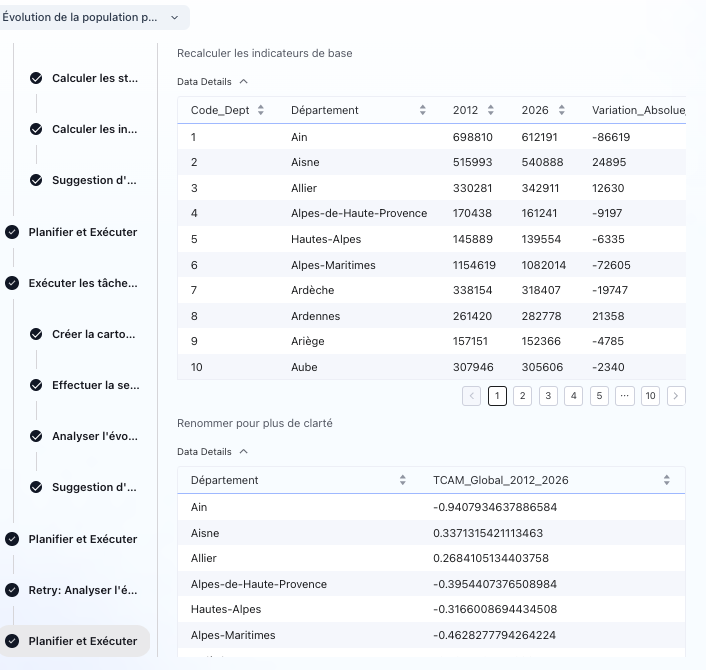Sort TCAM_Global_2012_2026 column values
Viewport: 706px width, 670px height.
coord(666,480)
